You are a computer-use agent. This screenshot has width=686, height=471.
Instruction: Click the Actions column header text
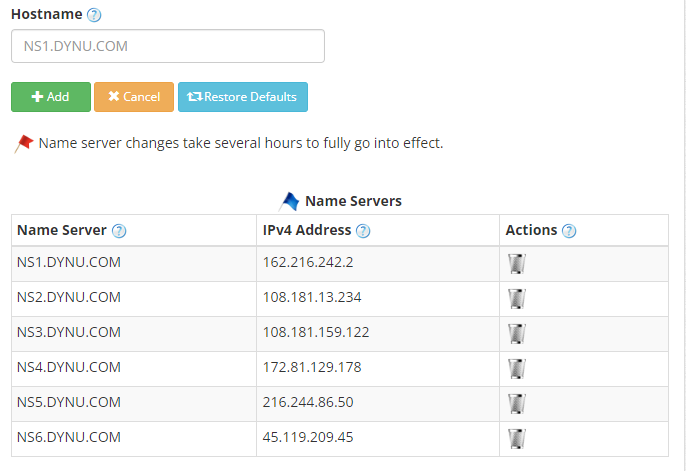pos(531,230)
